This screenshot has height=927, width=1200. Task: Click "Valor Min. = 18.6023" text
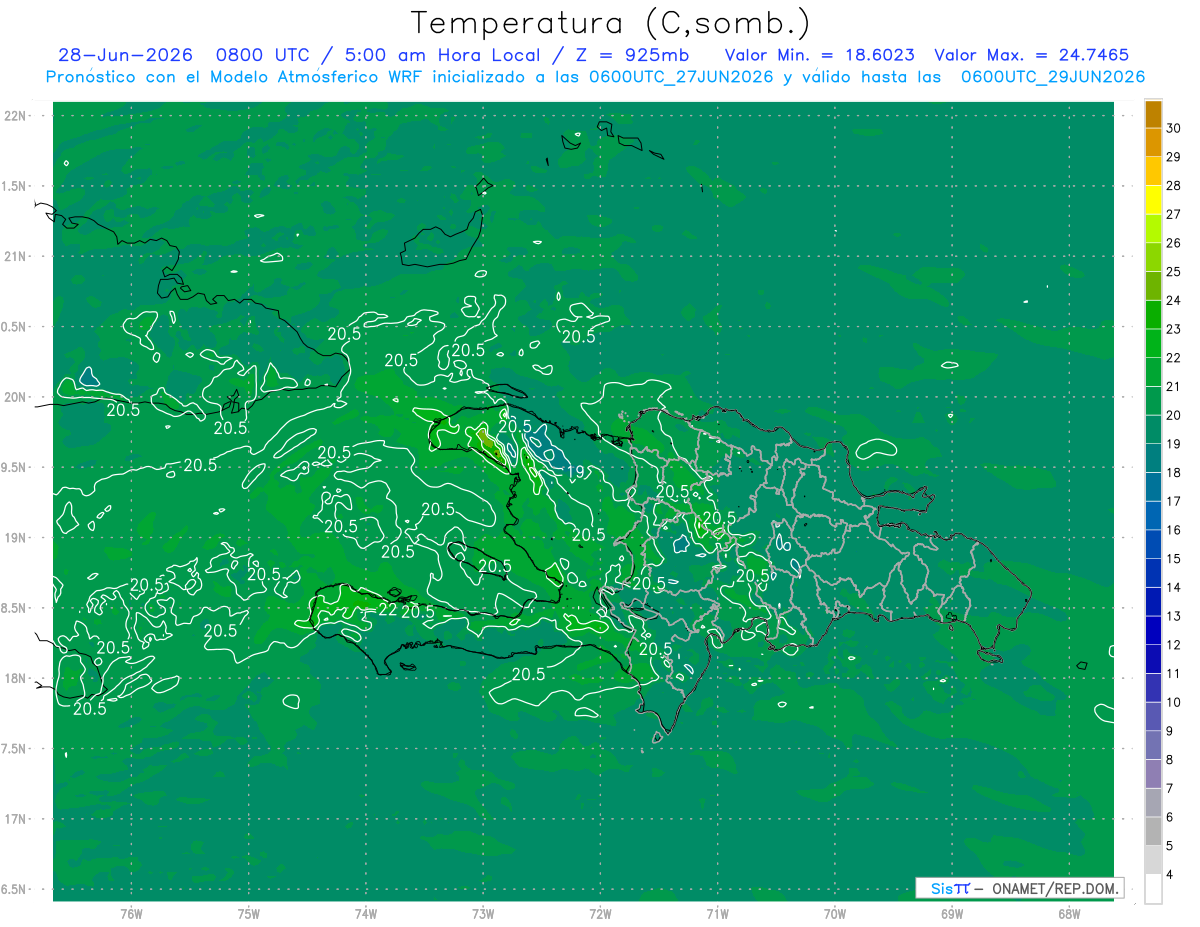click(818, 55)
